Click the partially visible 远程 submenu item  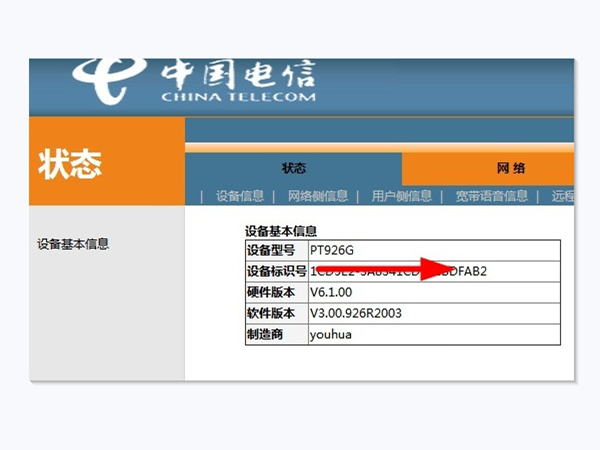click(562, 196)
